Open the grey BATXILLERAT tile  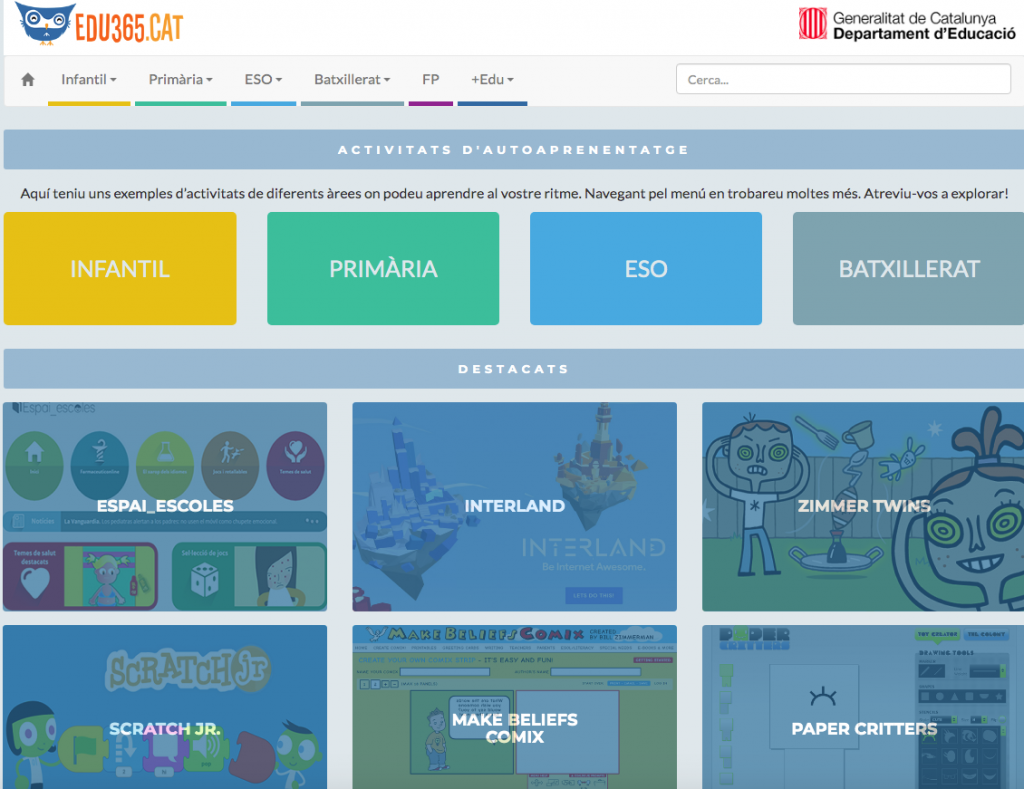[x=908, y=269]
